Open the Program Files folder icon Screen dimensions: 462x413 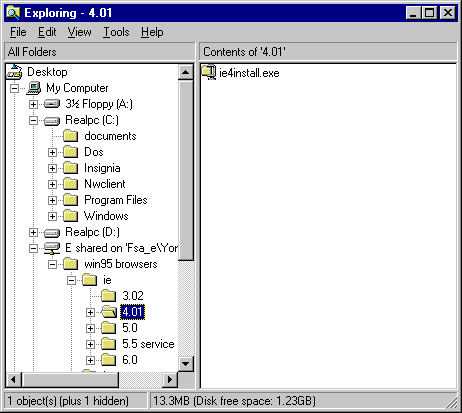71,200
